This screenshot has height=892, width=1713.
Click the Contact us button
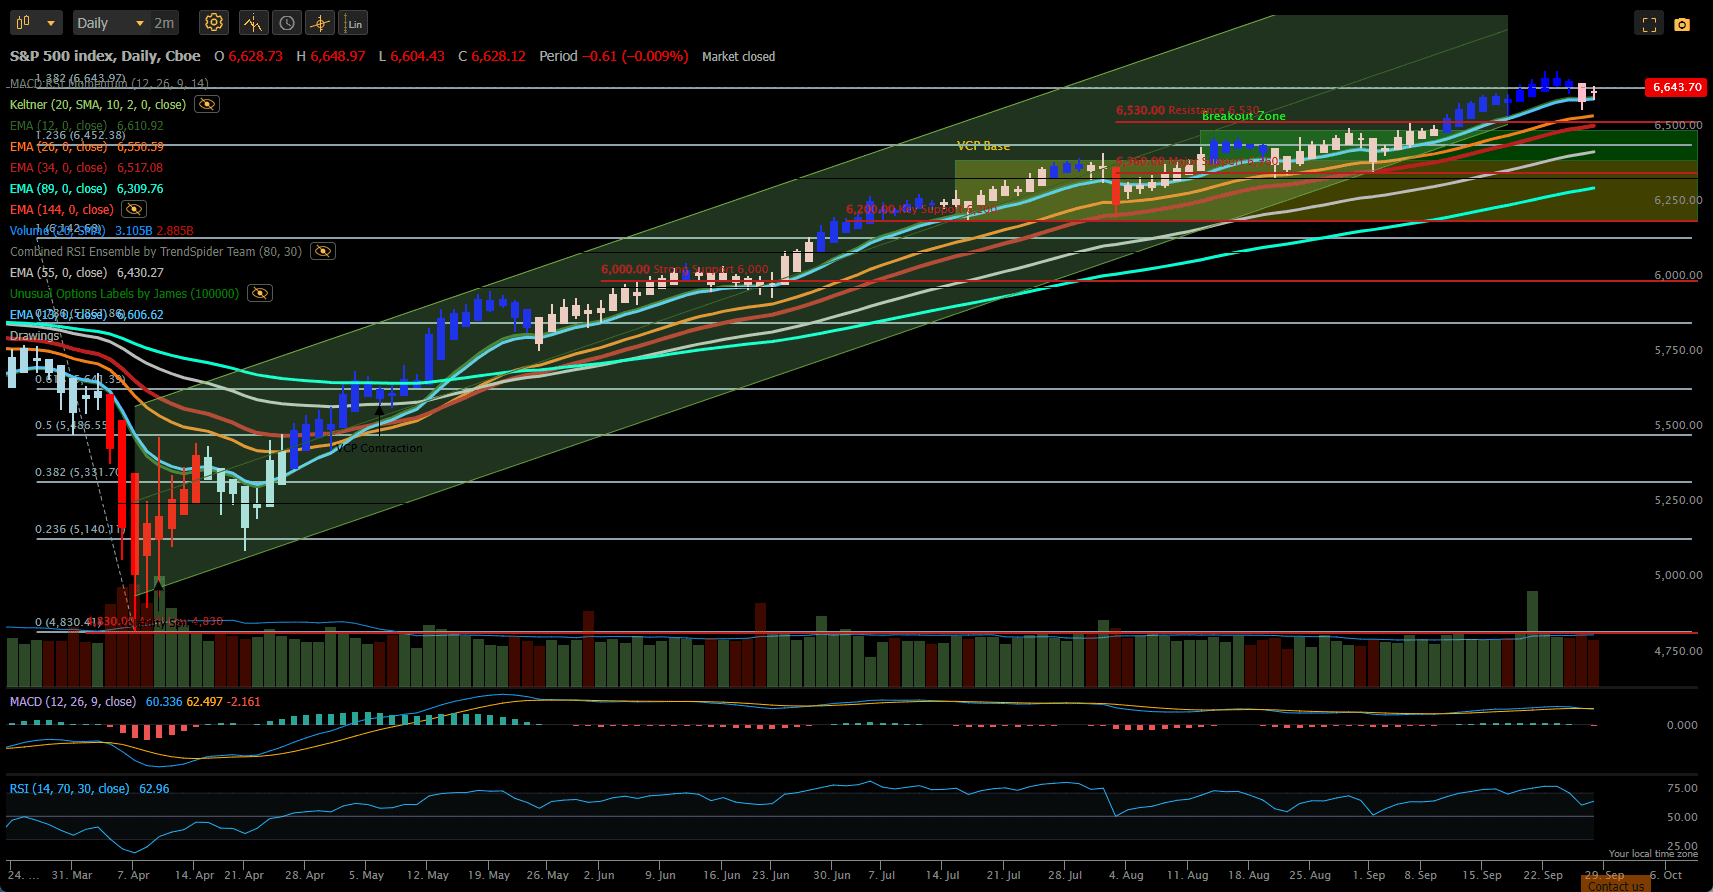pyautogui.click(x=1616, y=885)
